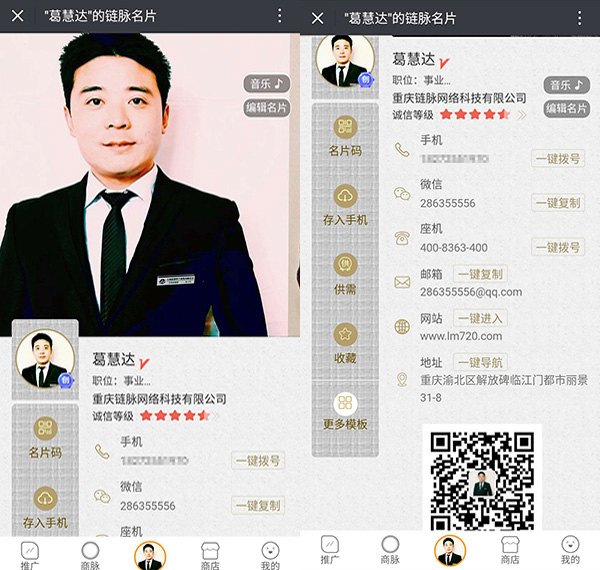The width and height of the screenshot is (600, 570).
Task: Open the three-dot menu on the right screen
Action: 578,17
